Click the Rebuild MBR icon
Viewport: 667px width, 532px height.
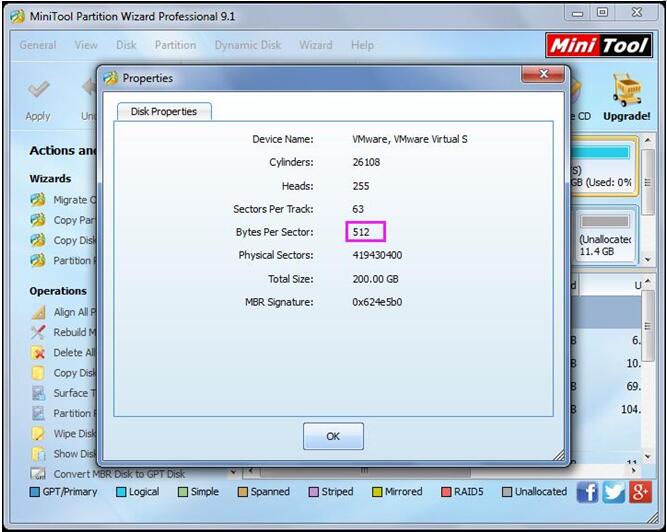[38, 332]
